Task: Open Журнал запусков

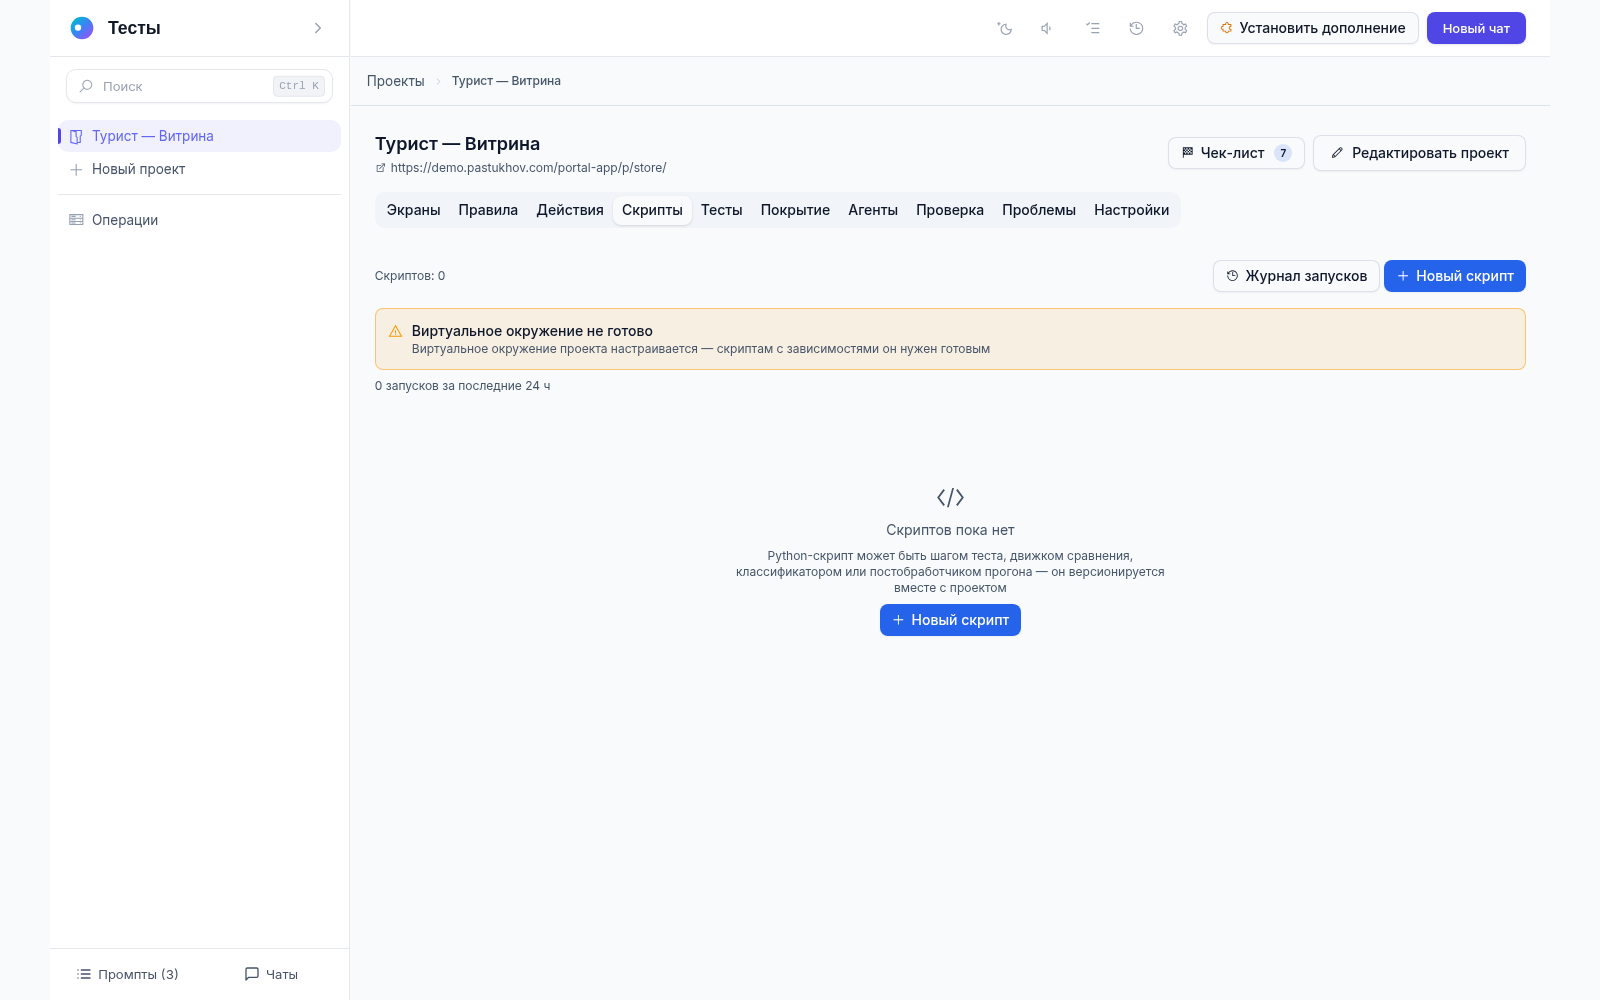Action: [1296, 276]
